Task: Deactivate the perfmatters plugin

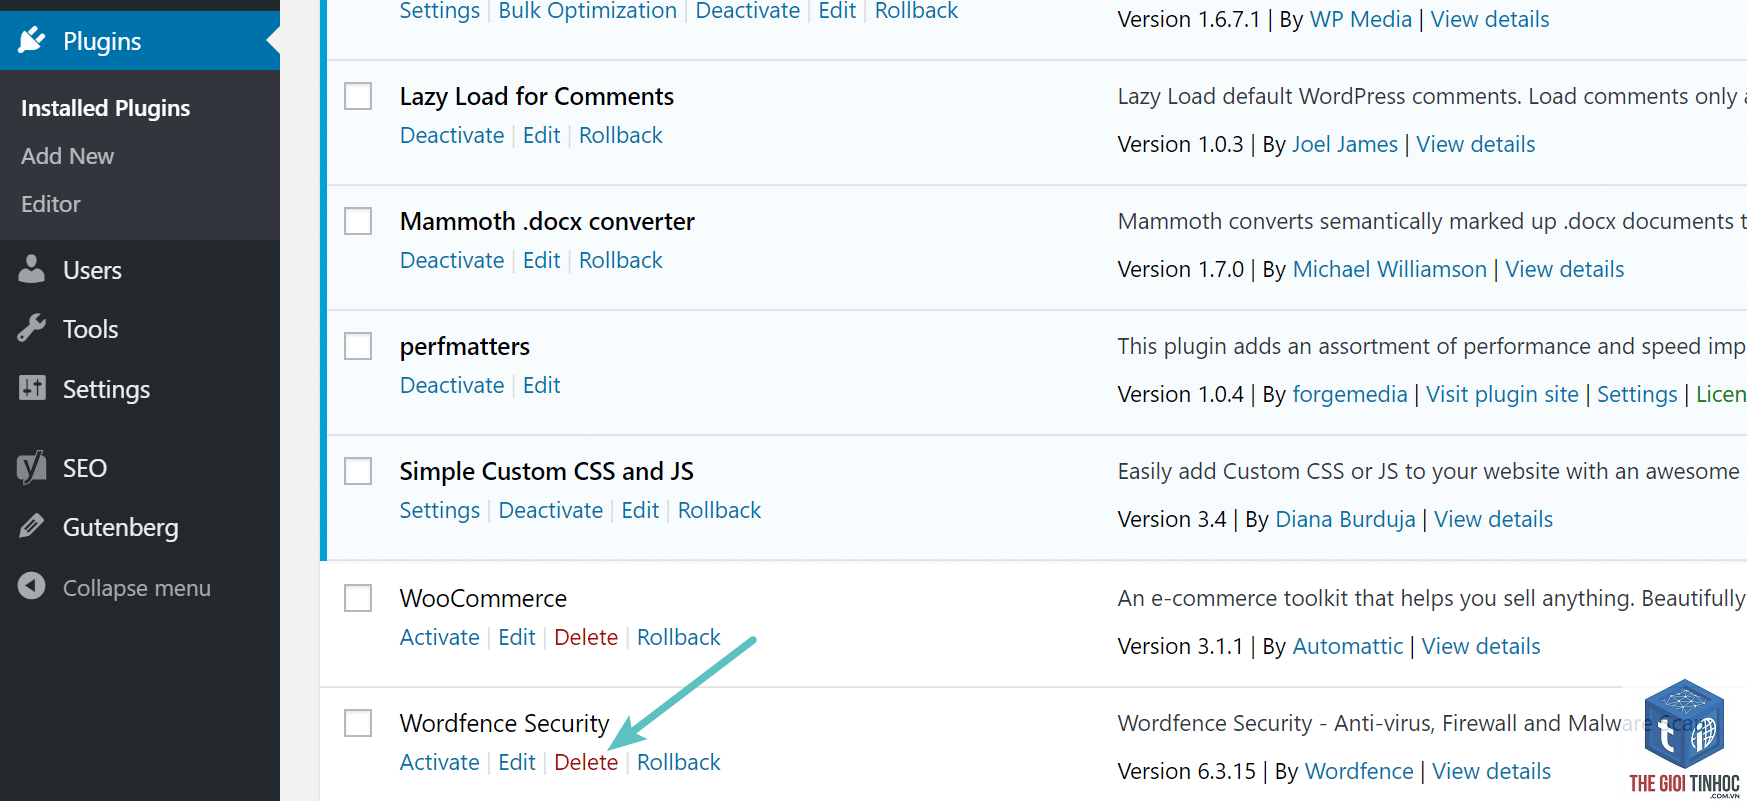Action: tap(452, 385)
